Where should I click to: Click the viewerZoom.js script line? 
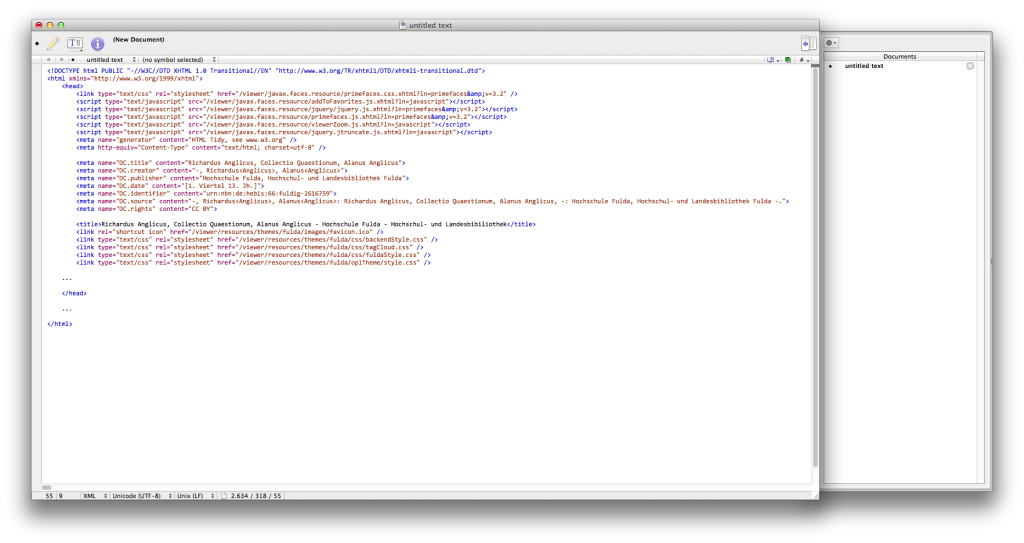(x=273, y=124)
